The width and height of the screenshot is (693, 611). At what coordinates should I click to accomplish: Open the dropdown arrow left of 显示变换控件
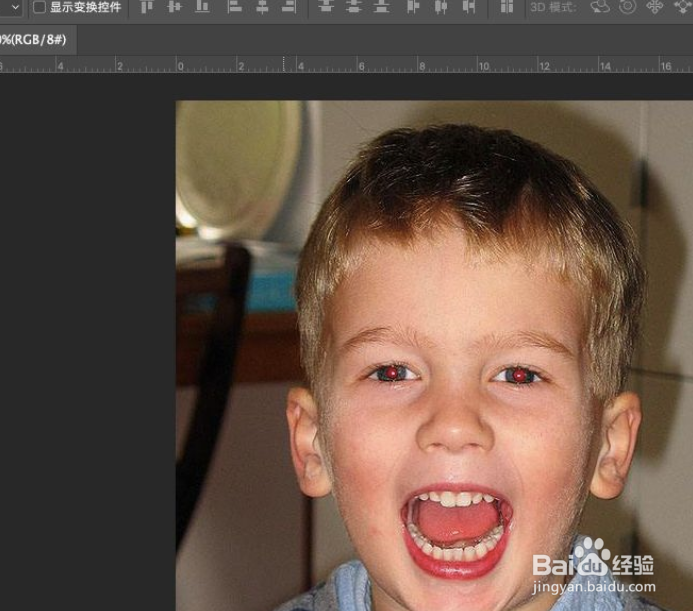15,7
